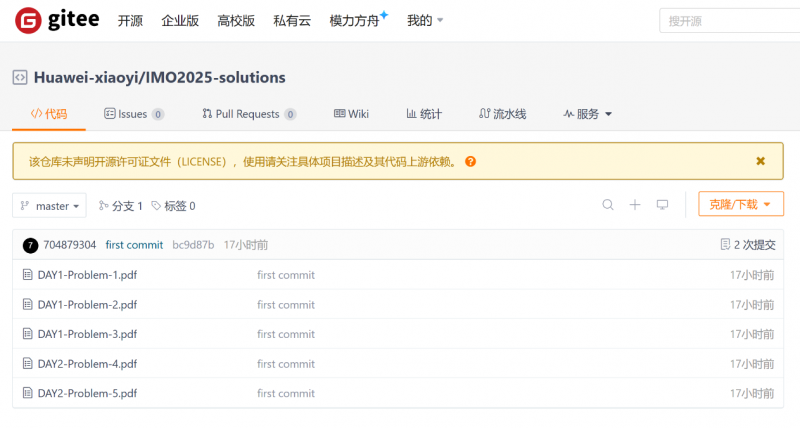Open DAY2-Problem-5.pdf file link
Image resolution: width=800 pixels, height=428 pixels.
pyautogui.click(x=87, y=393)
